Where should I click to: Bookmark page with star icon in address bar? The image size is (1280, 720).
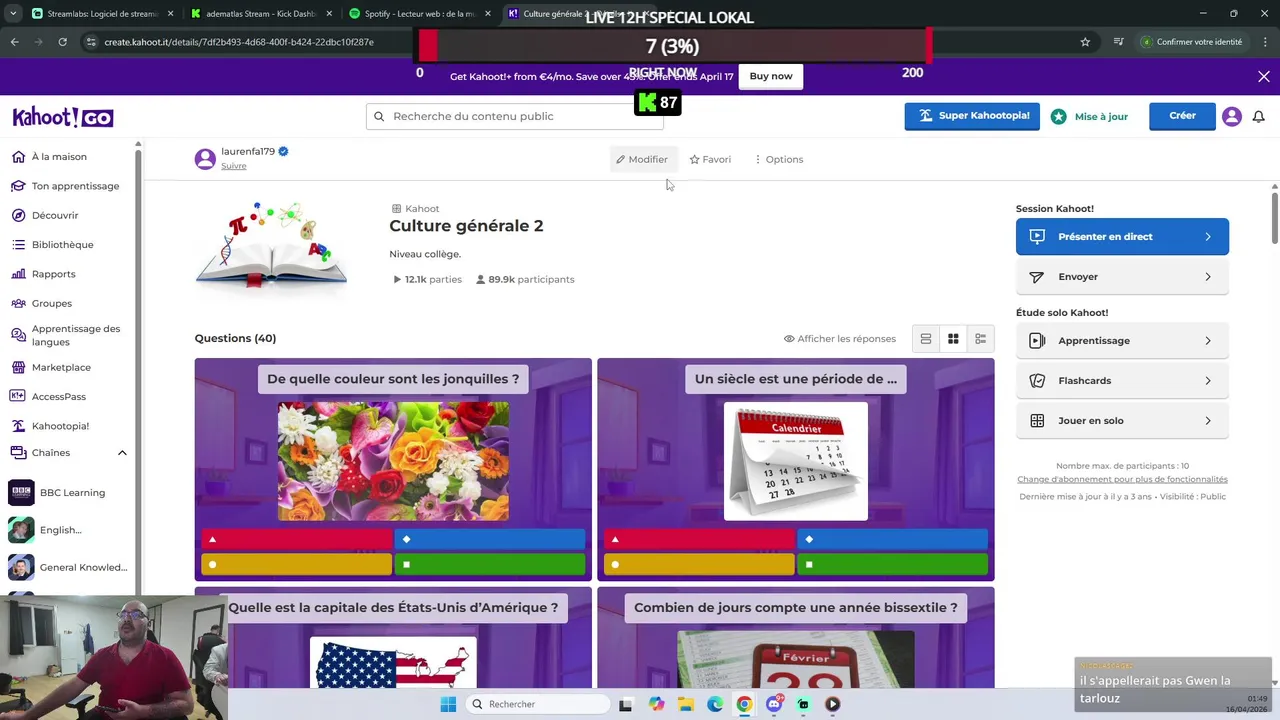point(1085,42)
